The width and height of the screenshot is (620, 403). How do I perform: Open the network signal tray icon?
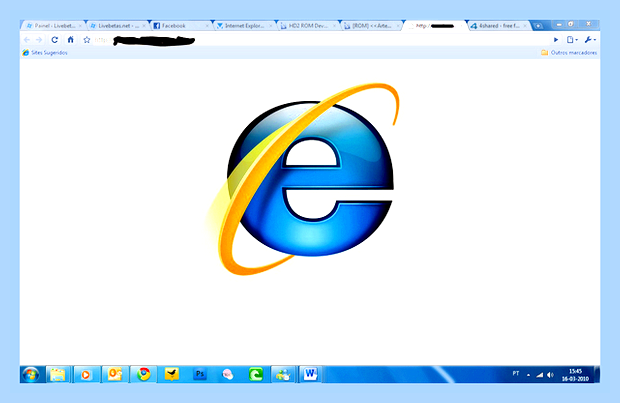(539, 375)
